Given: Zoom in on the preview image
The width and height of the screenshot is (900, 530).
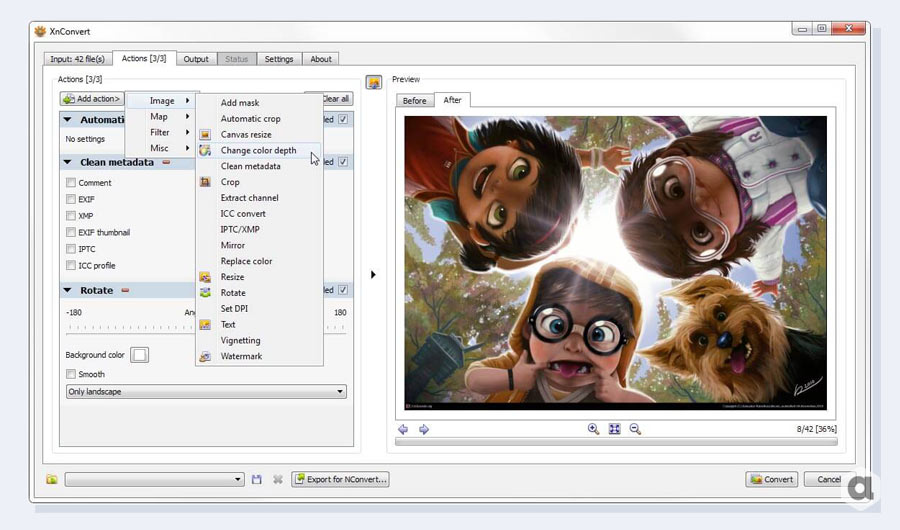Looking at the screenshot, I should 593,429.
